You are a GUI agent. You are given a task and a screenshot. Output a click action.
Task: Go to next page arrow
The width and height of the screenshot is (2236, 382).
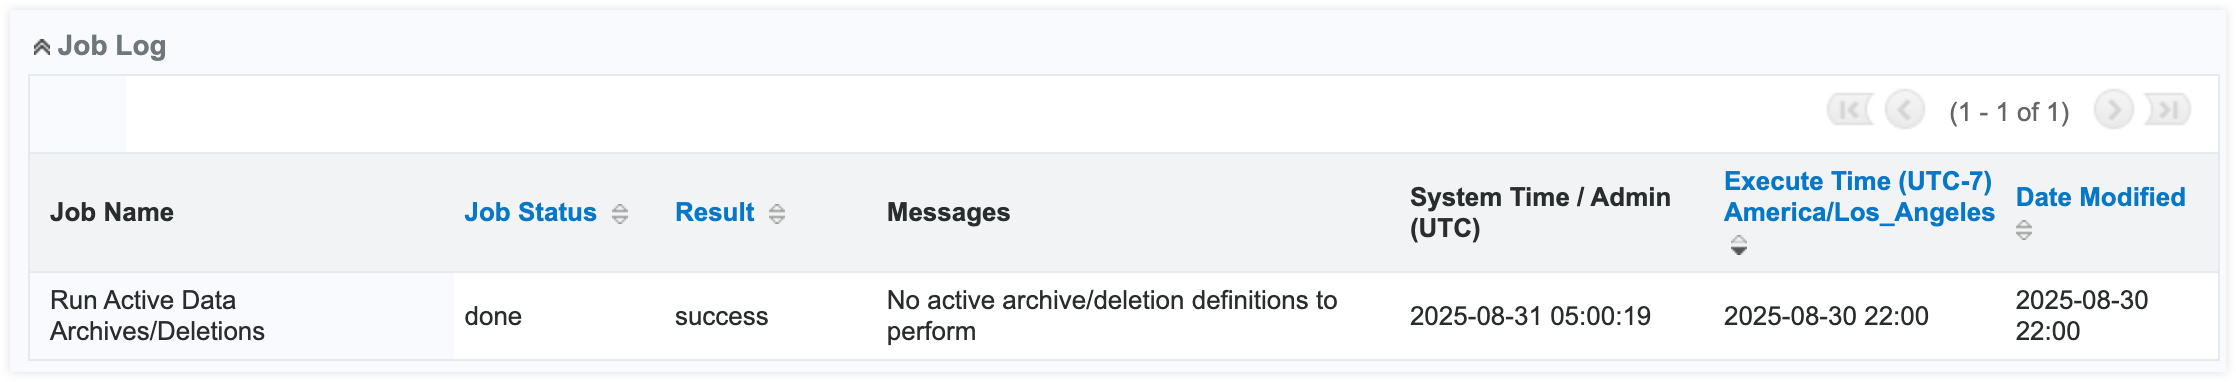coord(2114,110)
